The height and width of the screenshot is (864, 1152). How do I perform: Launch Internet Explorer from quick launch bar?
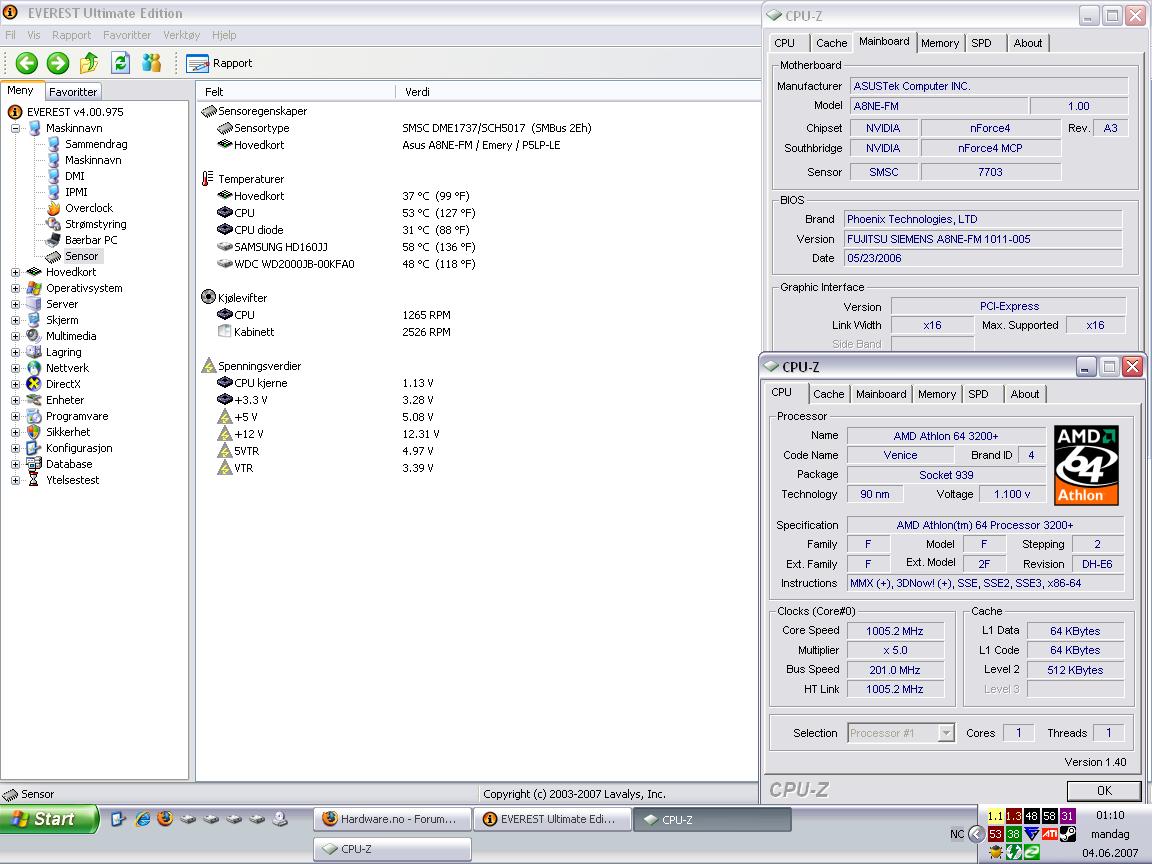tap(143, 818)
